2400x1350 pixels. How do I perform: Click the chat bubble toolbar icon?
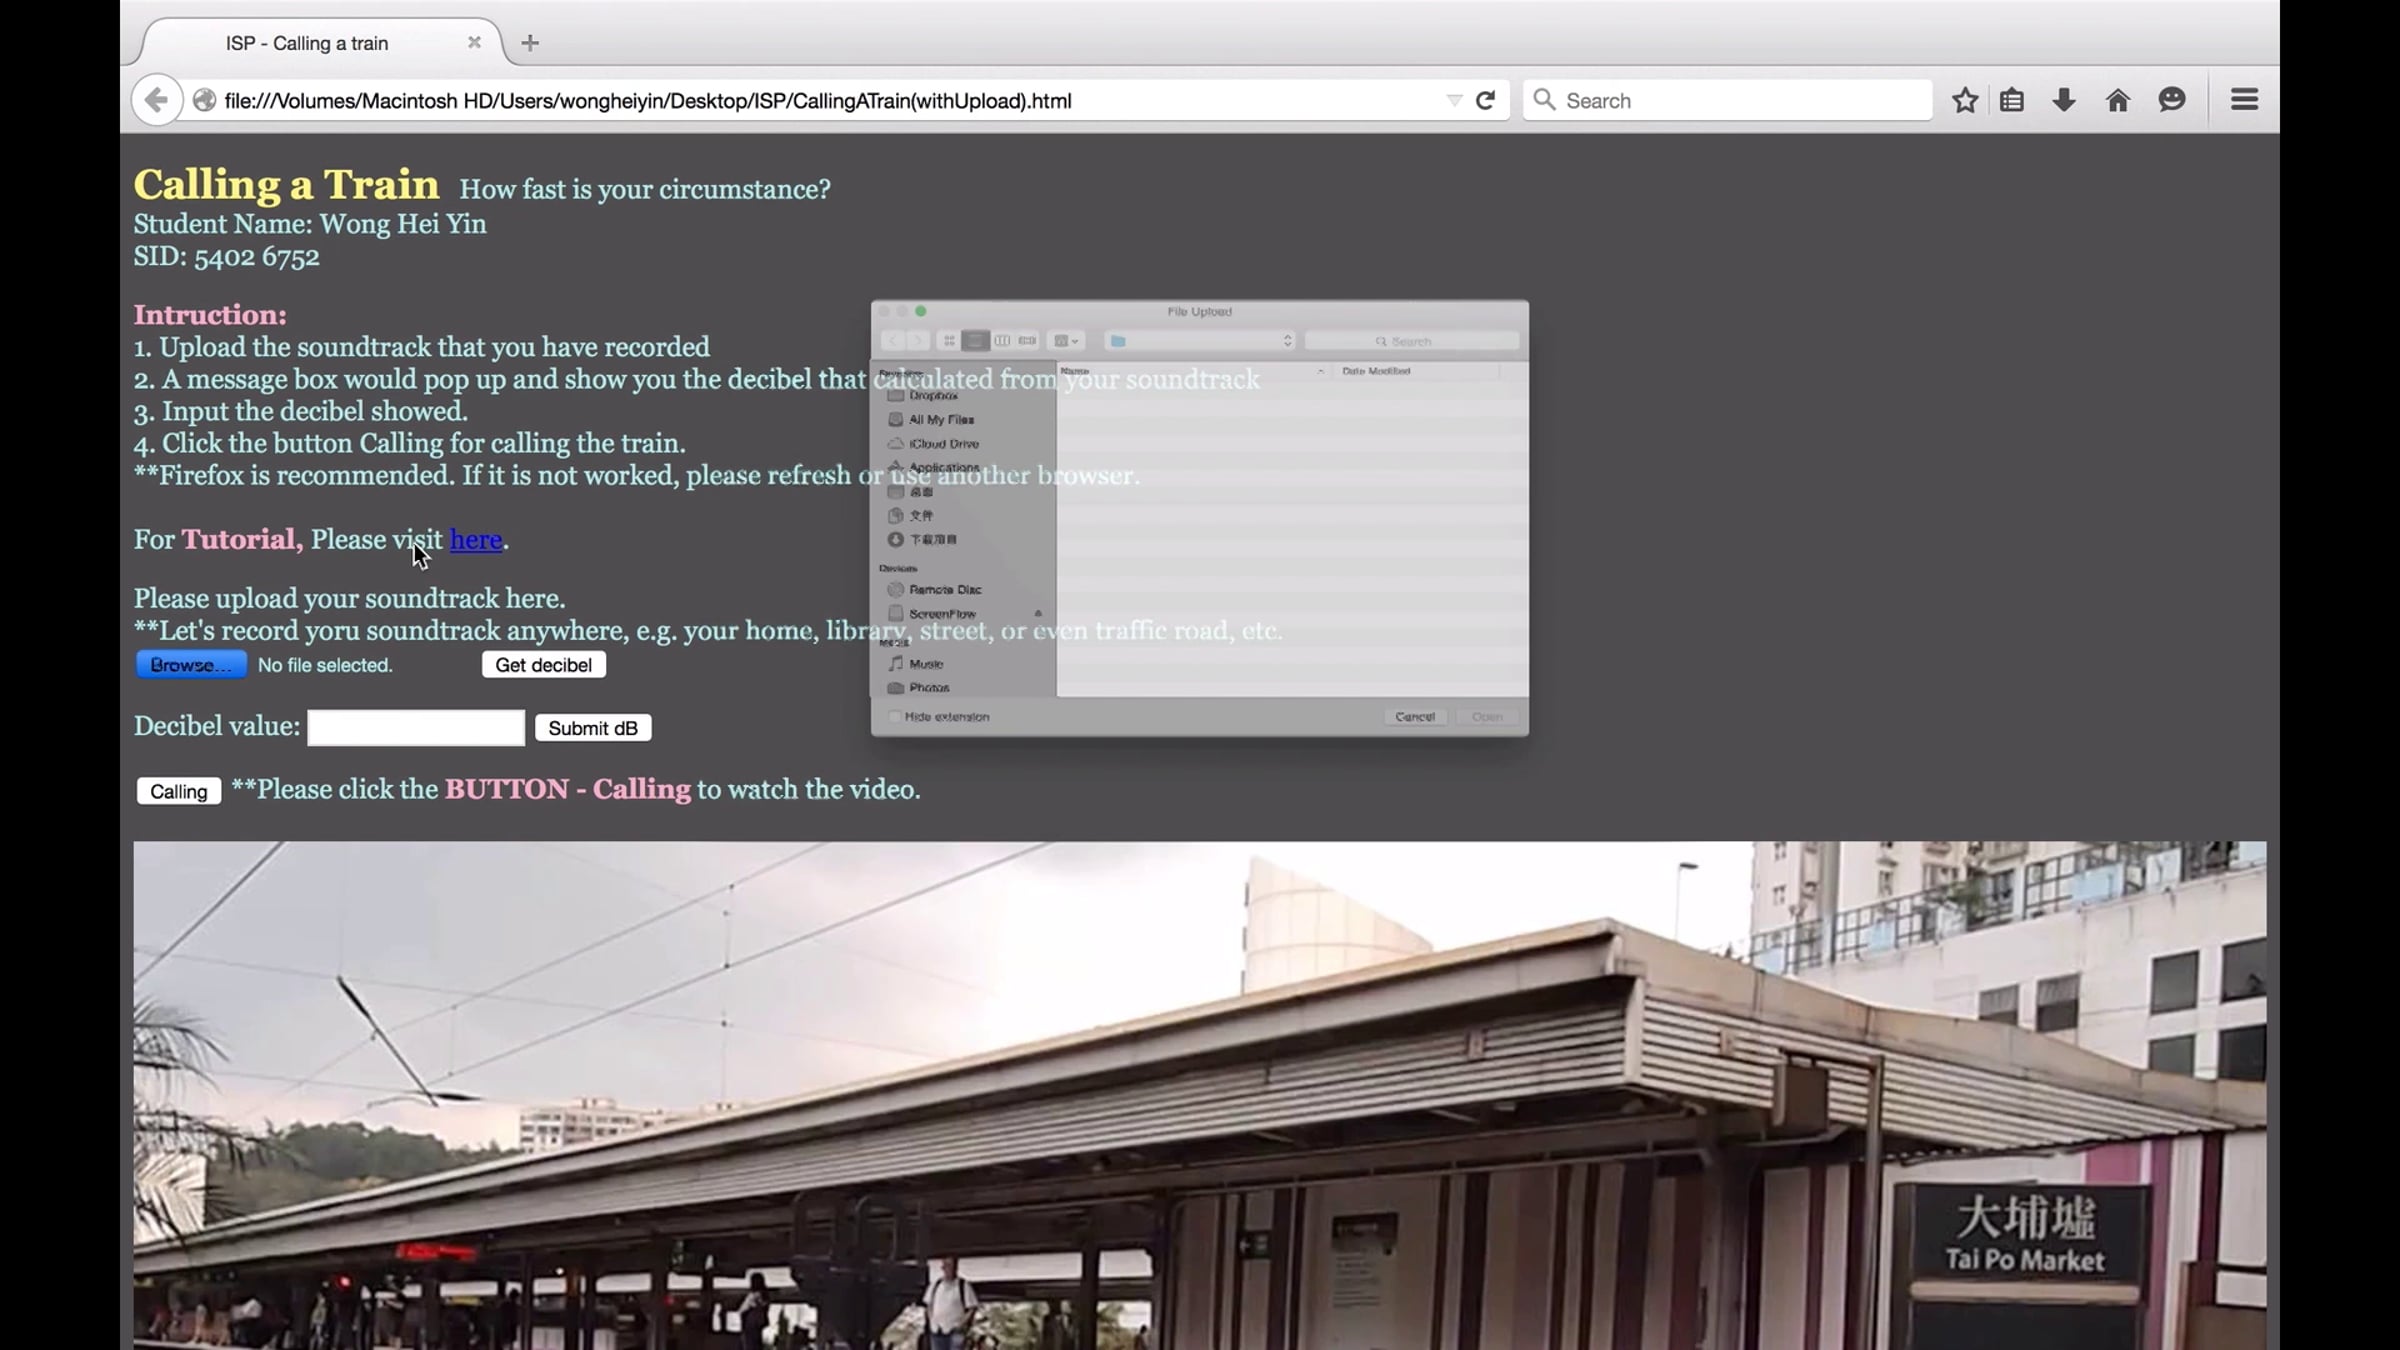click(x=2171, y=100)
